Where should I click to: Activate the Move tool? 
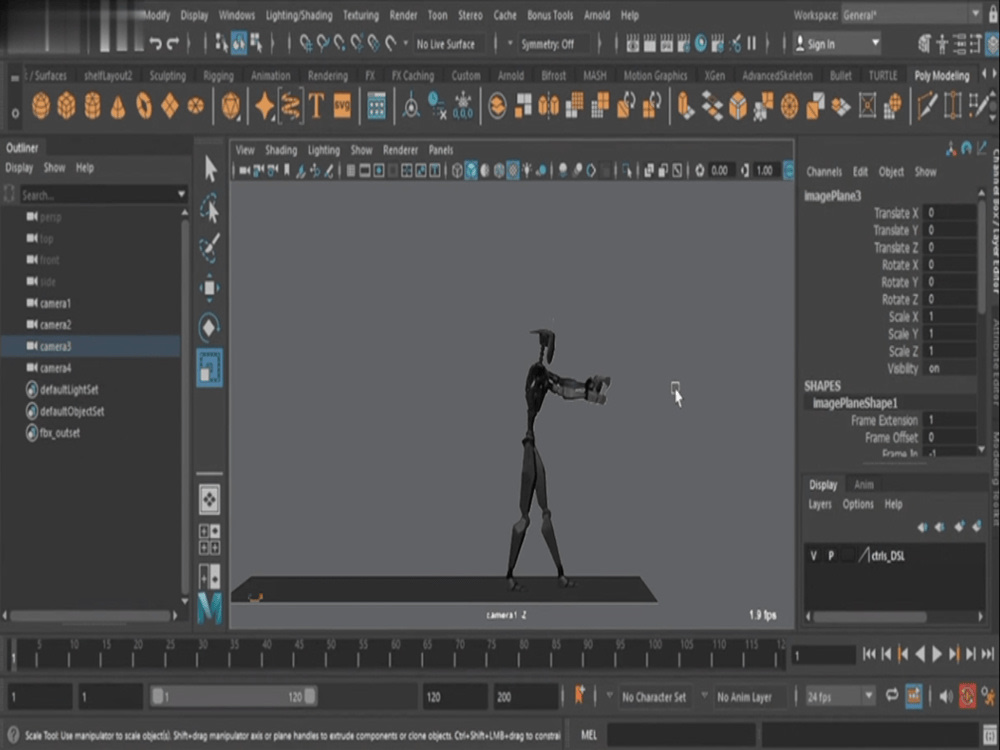[x=209, y=288]
